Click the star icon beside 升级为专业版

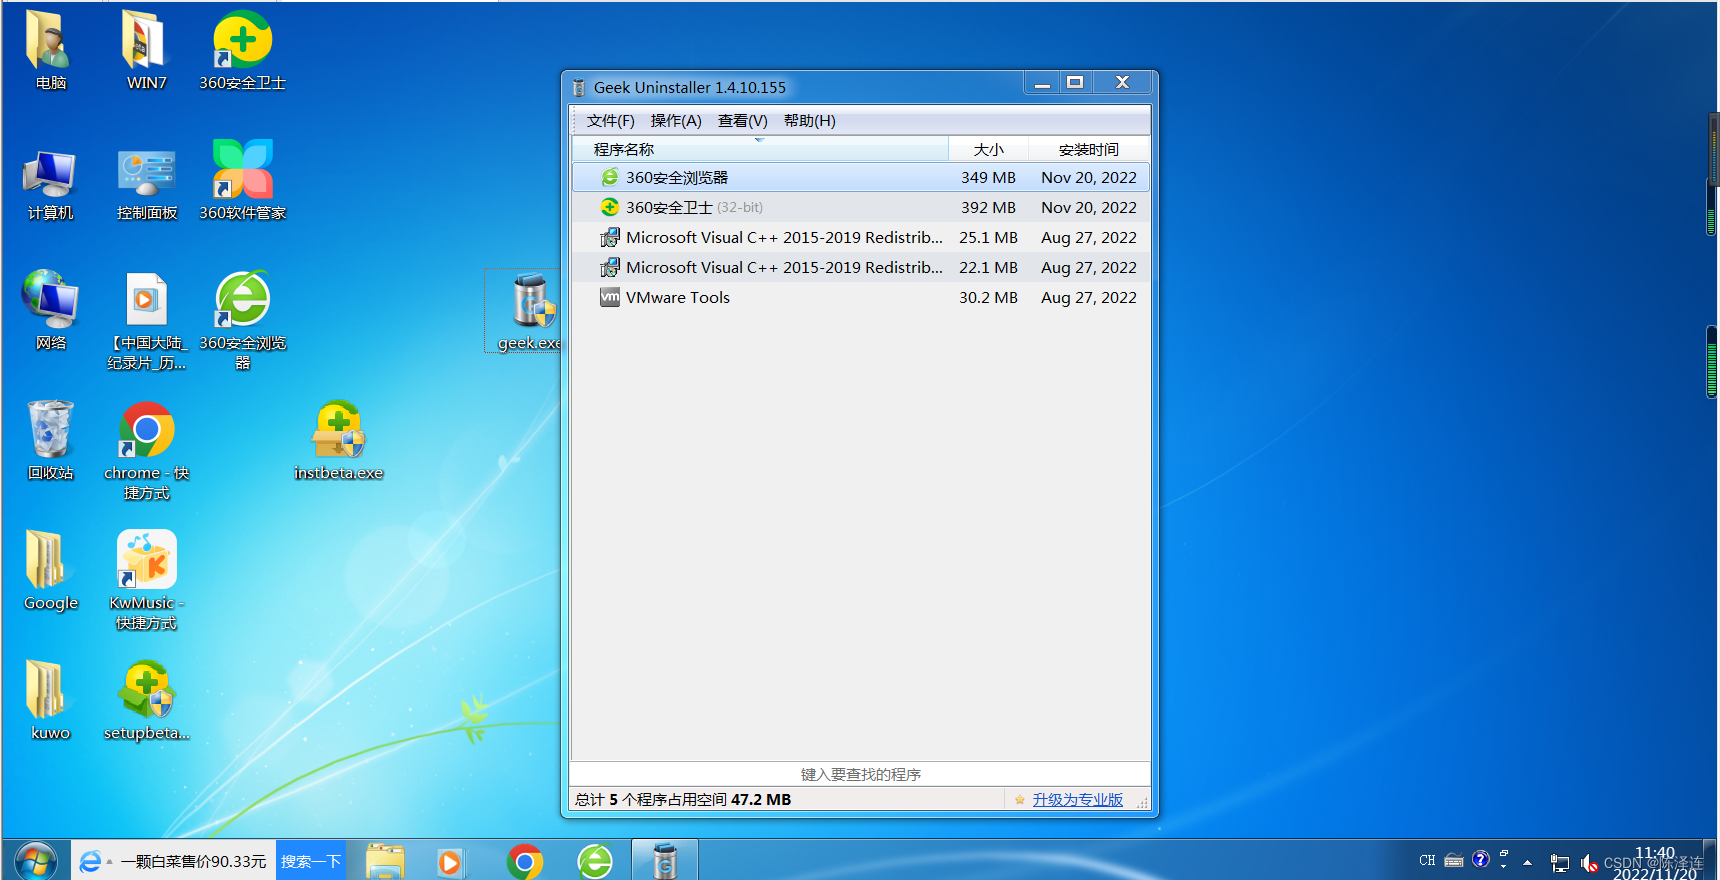coord(1019,800)
